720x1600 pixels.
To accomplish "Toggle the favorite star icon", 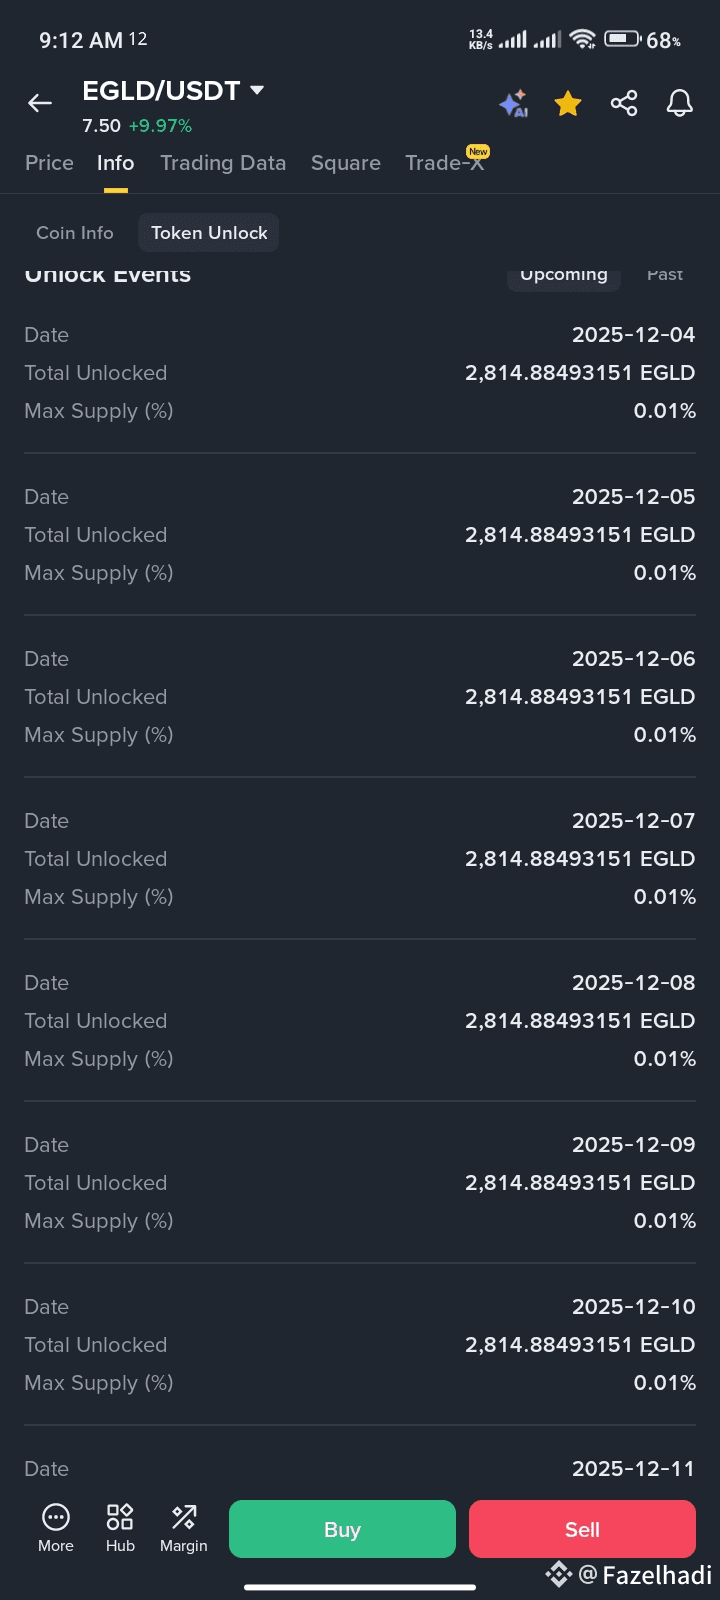I will (x=568, y=103).
